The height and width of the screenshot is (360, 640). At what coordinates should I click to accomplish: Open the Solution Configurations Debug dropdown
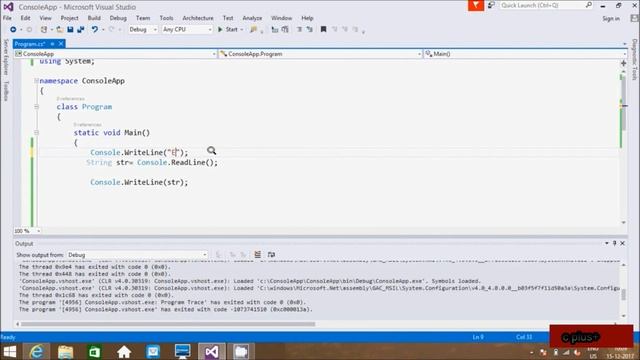click(143, 29)
